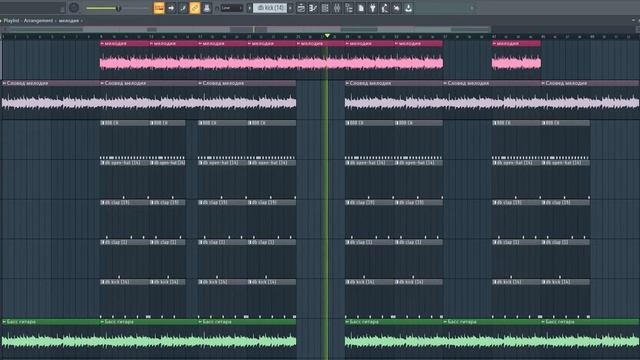Toggle the orange typing-keyboard-to-piano button
Screen dimensions: 640x360
(x=159, y=8)
